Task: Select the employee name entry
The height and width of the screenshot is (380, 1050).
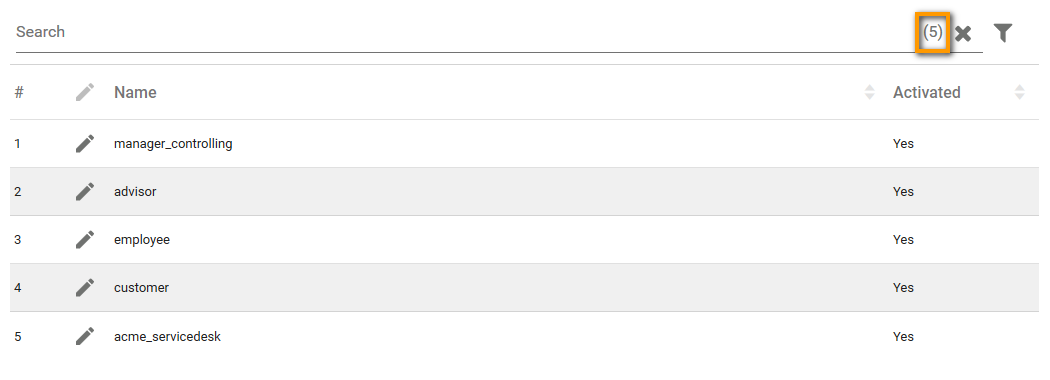Action: [x=142, y=239]
